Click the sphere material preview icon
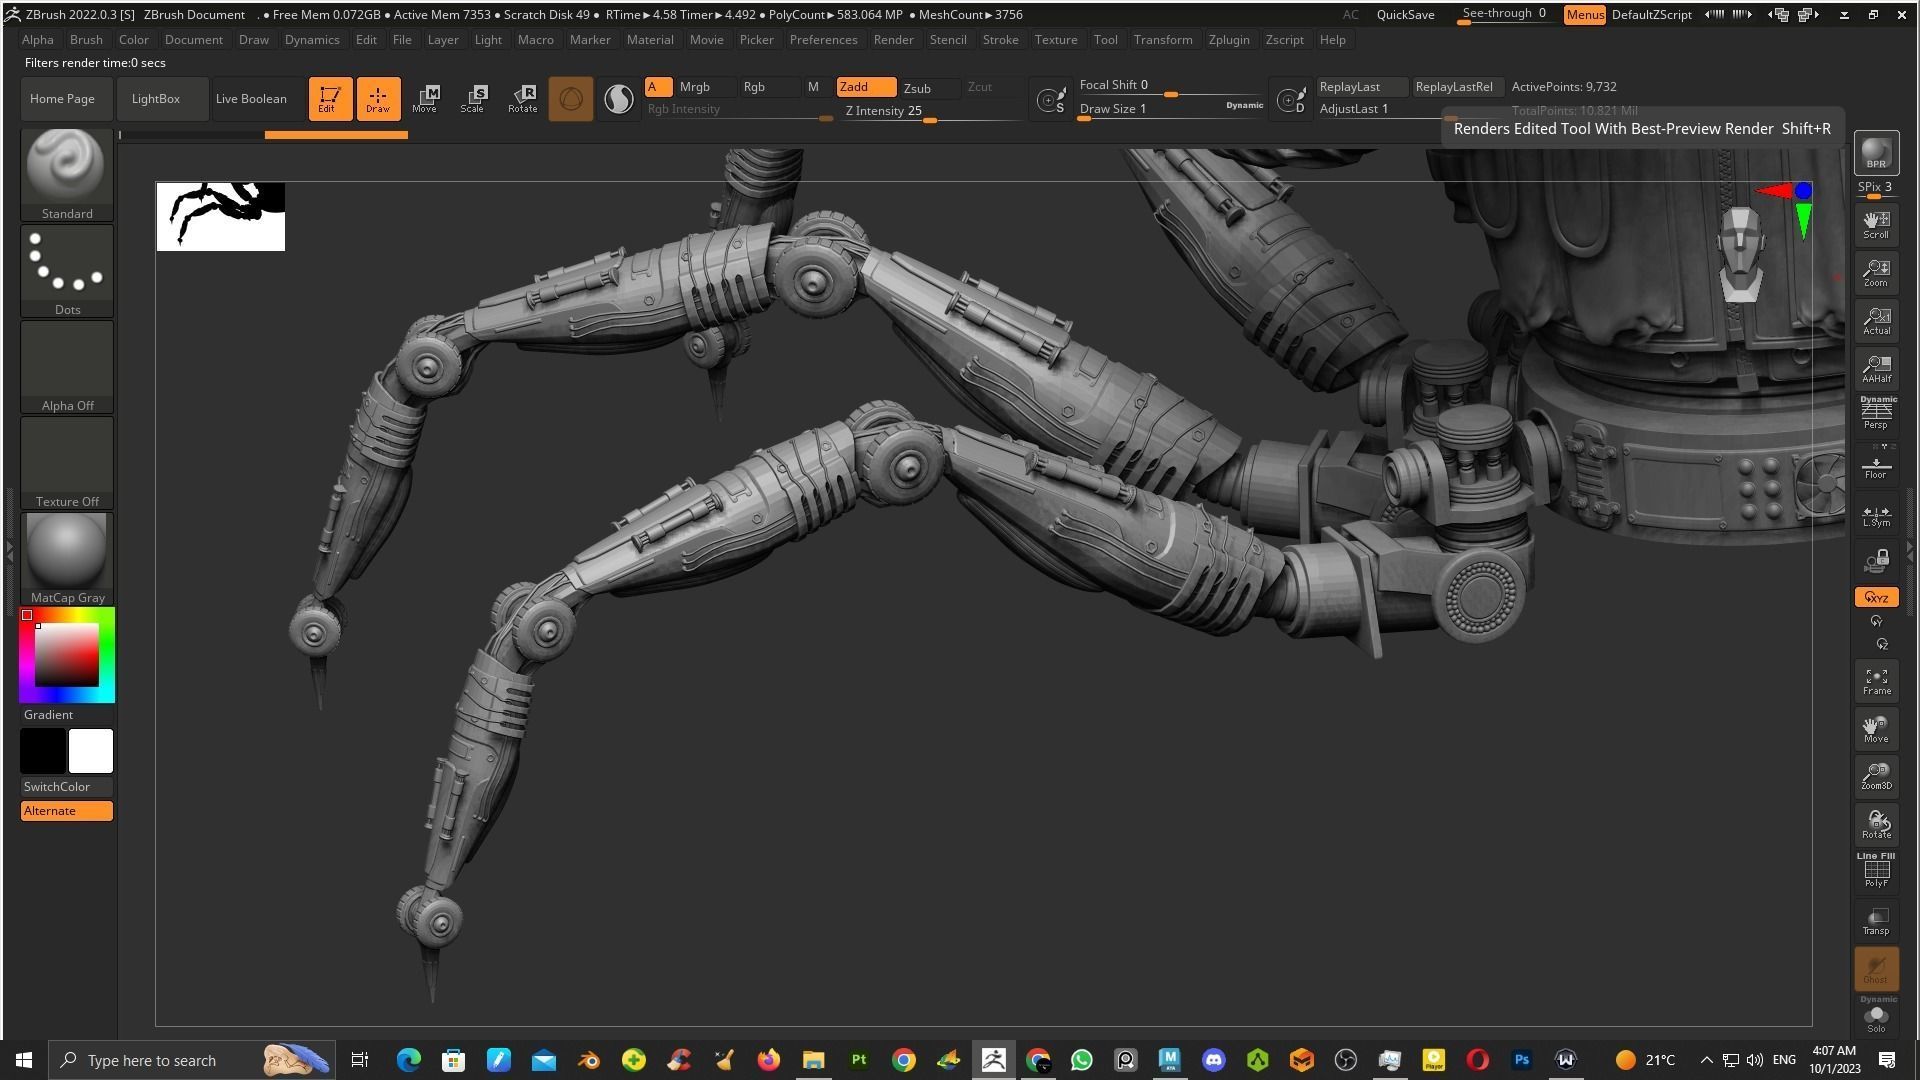1920x1080 pixels. (x=571, y=98)
